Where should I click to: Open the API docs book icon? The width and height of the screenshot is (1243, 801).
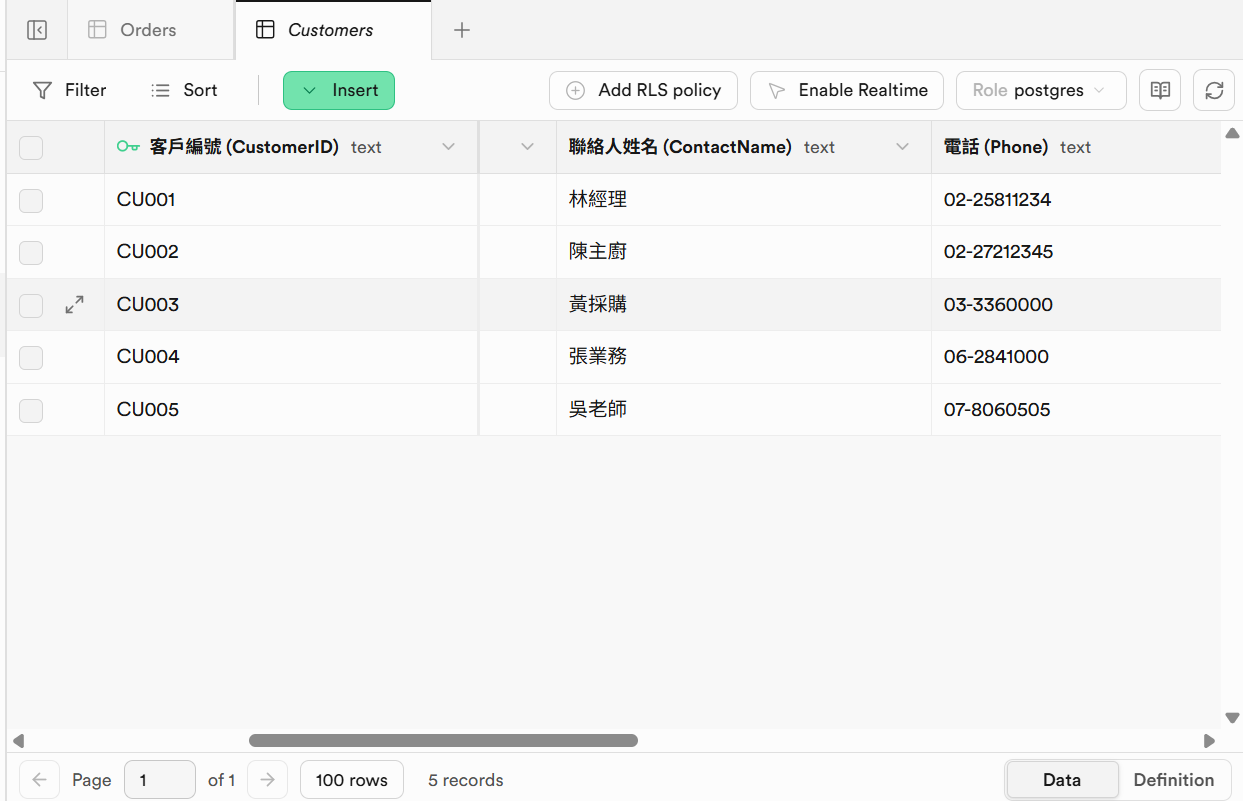(x=1160, y=90)
